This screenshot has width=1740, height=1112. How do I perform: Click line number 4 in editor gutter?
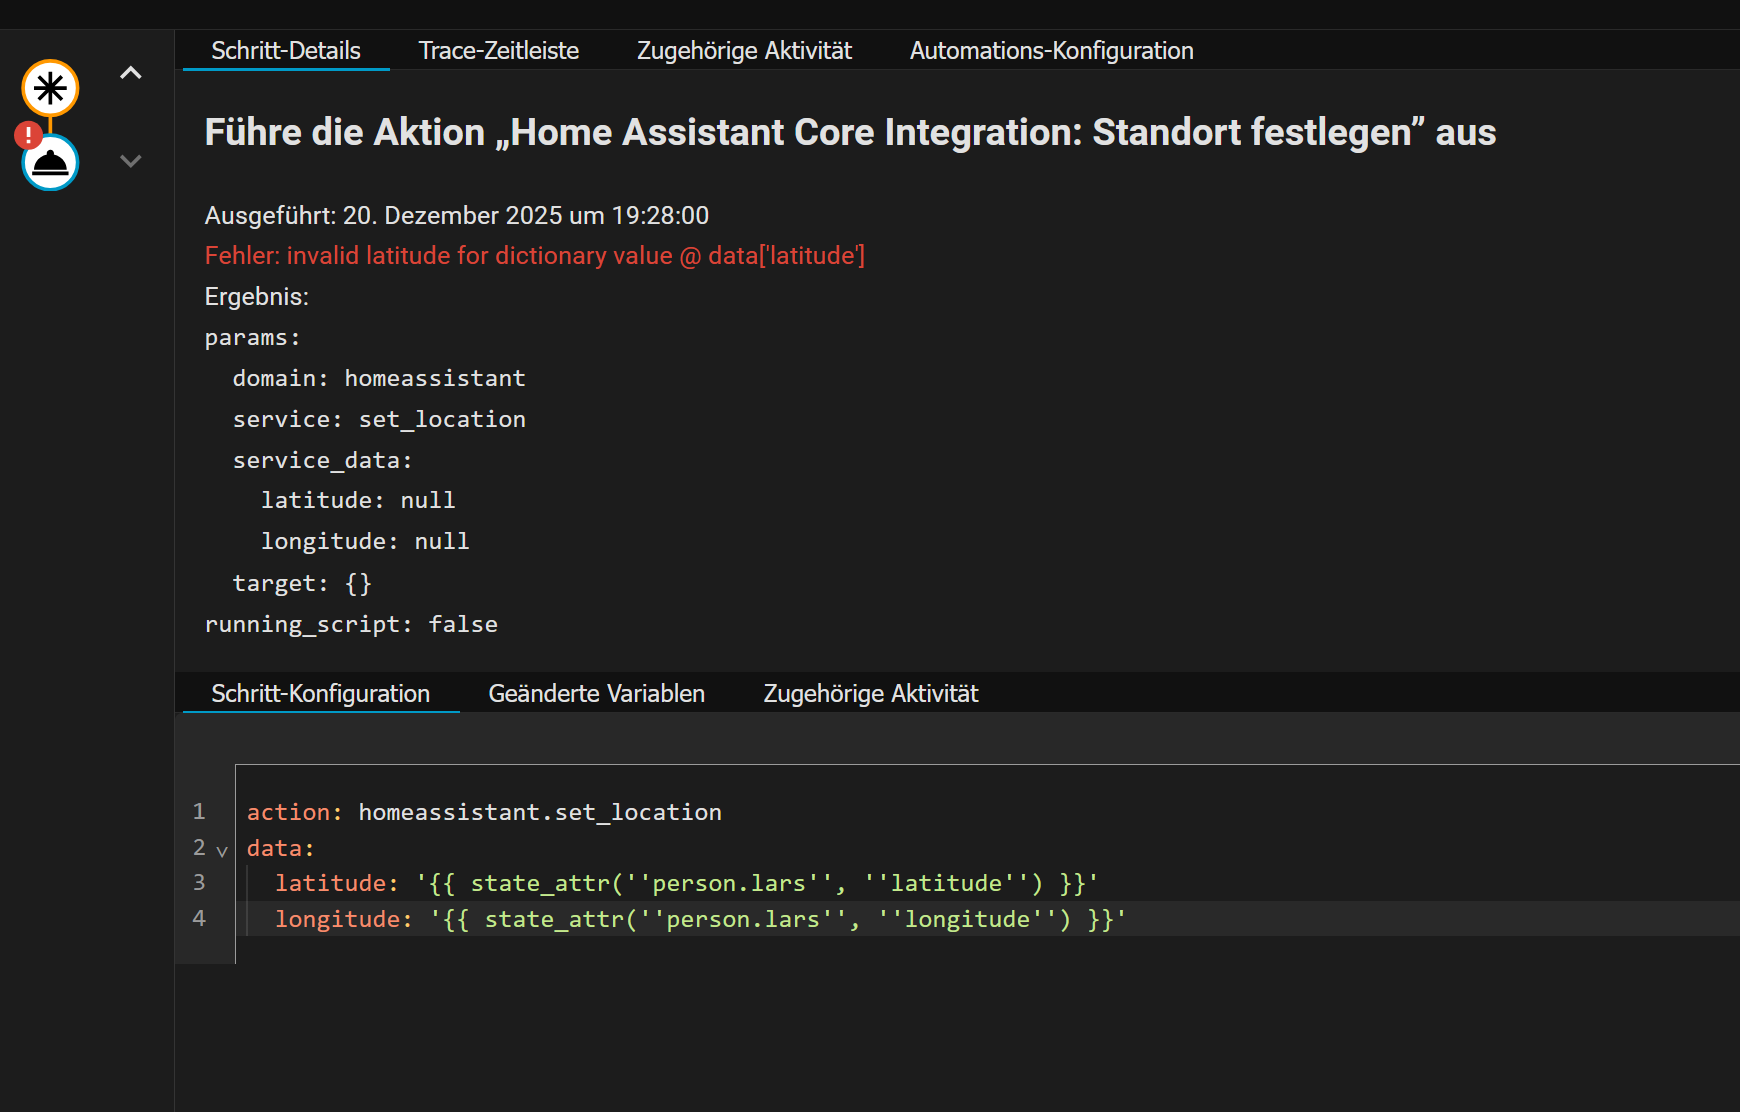(x=199, y=918)
